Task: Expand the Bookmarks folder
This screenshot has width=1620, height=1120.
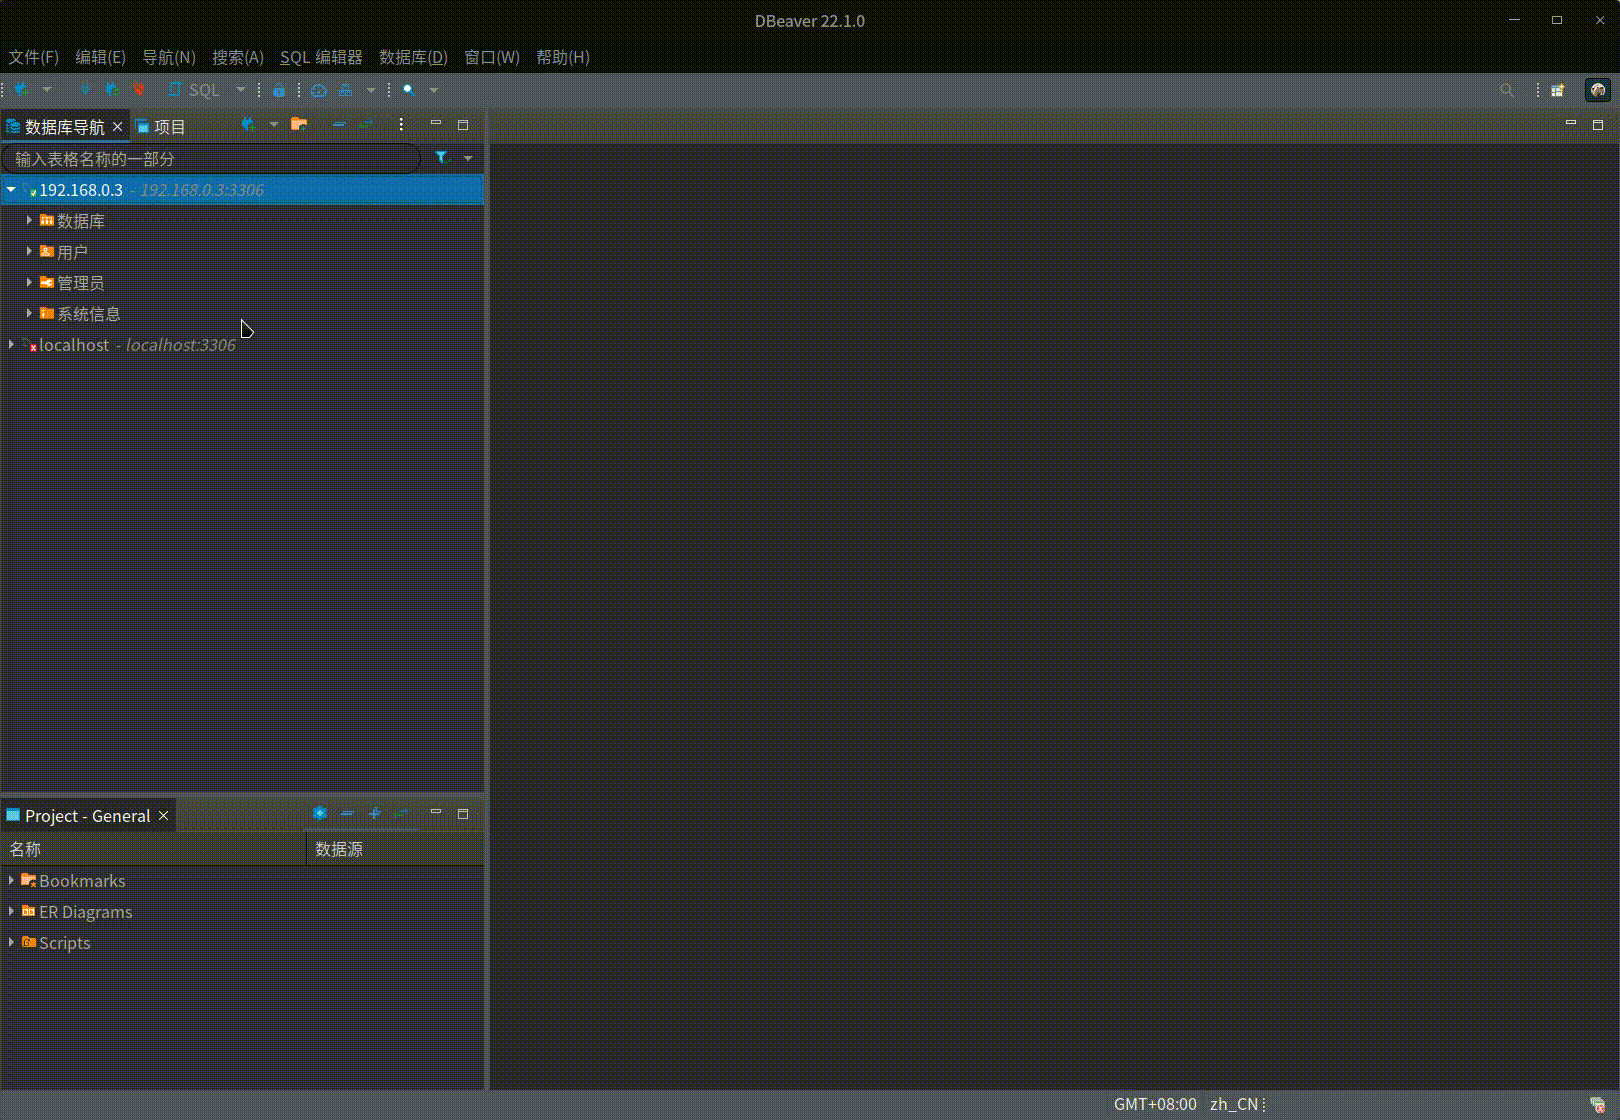Action: click(x=11, y=881)
